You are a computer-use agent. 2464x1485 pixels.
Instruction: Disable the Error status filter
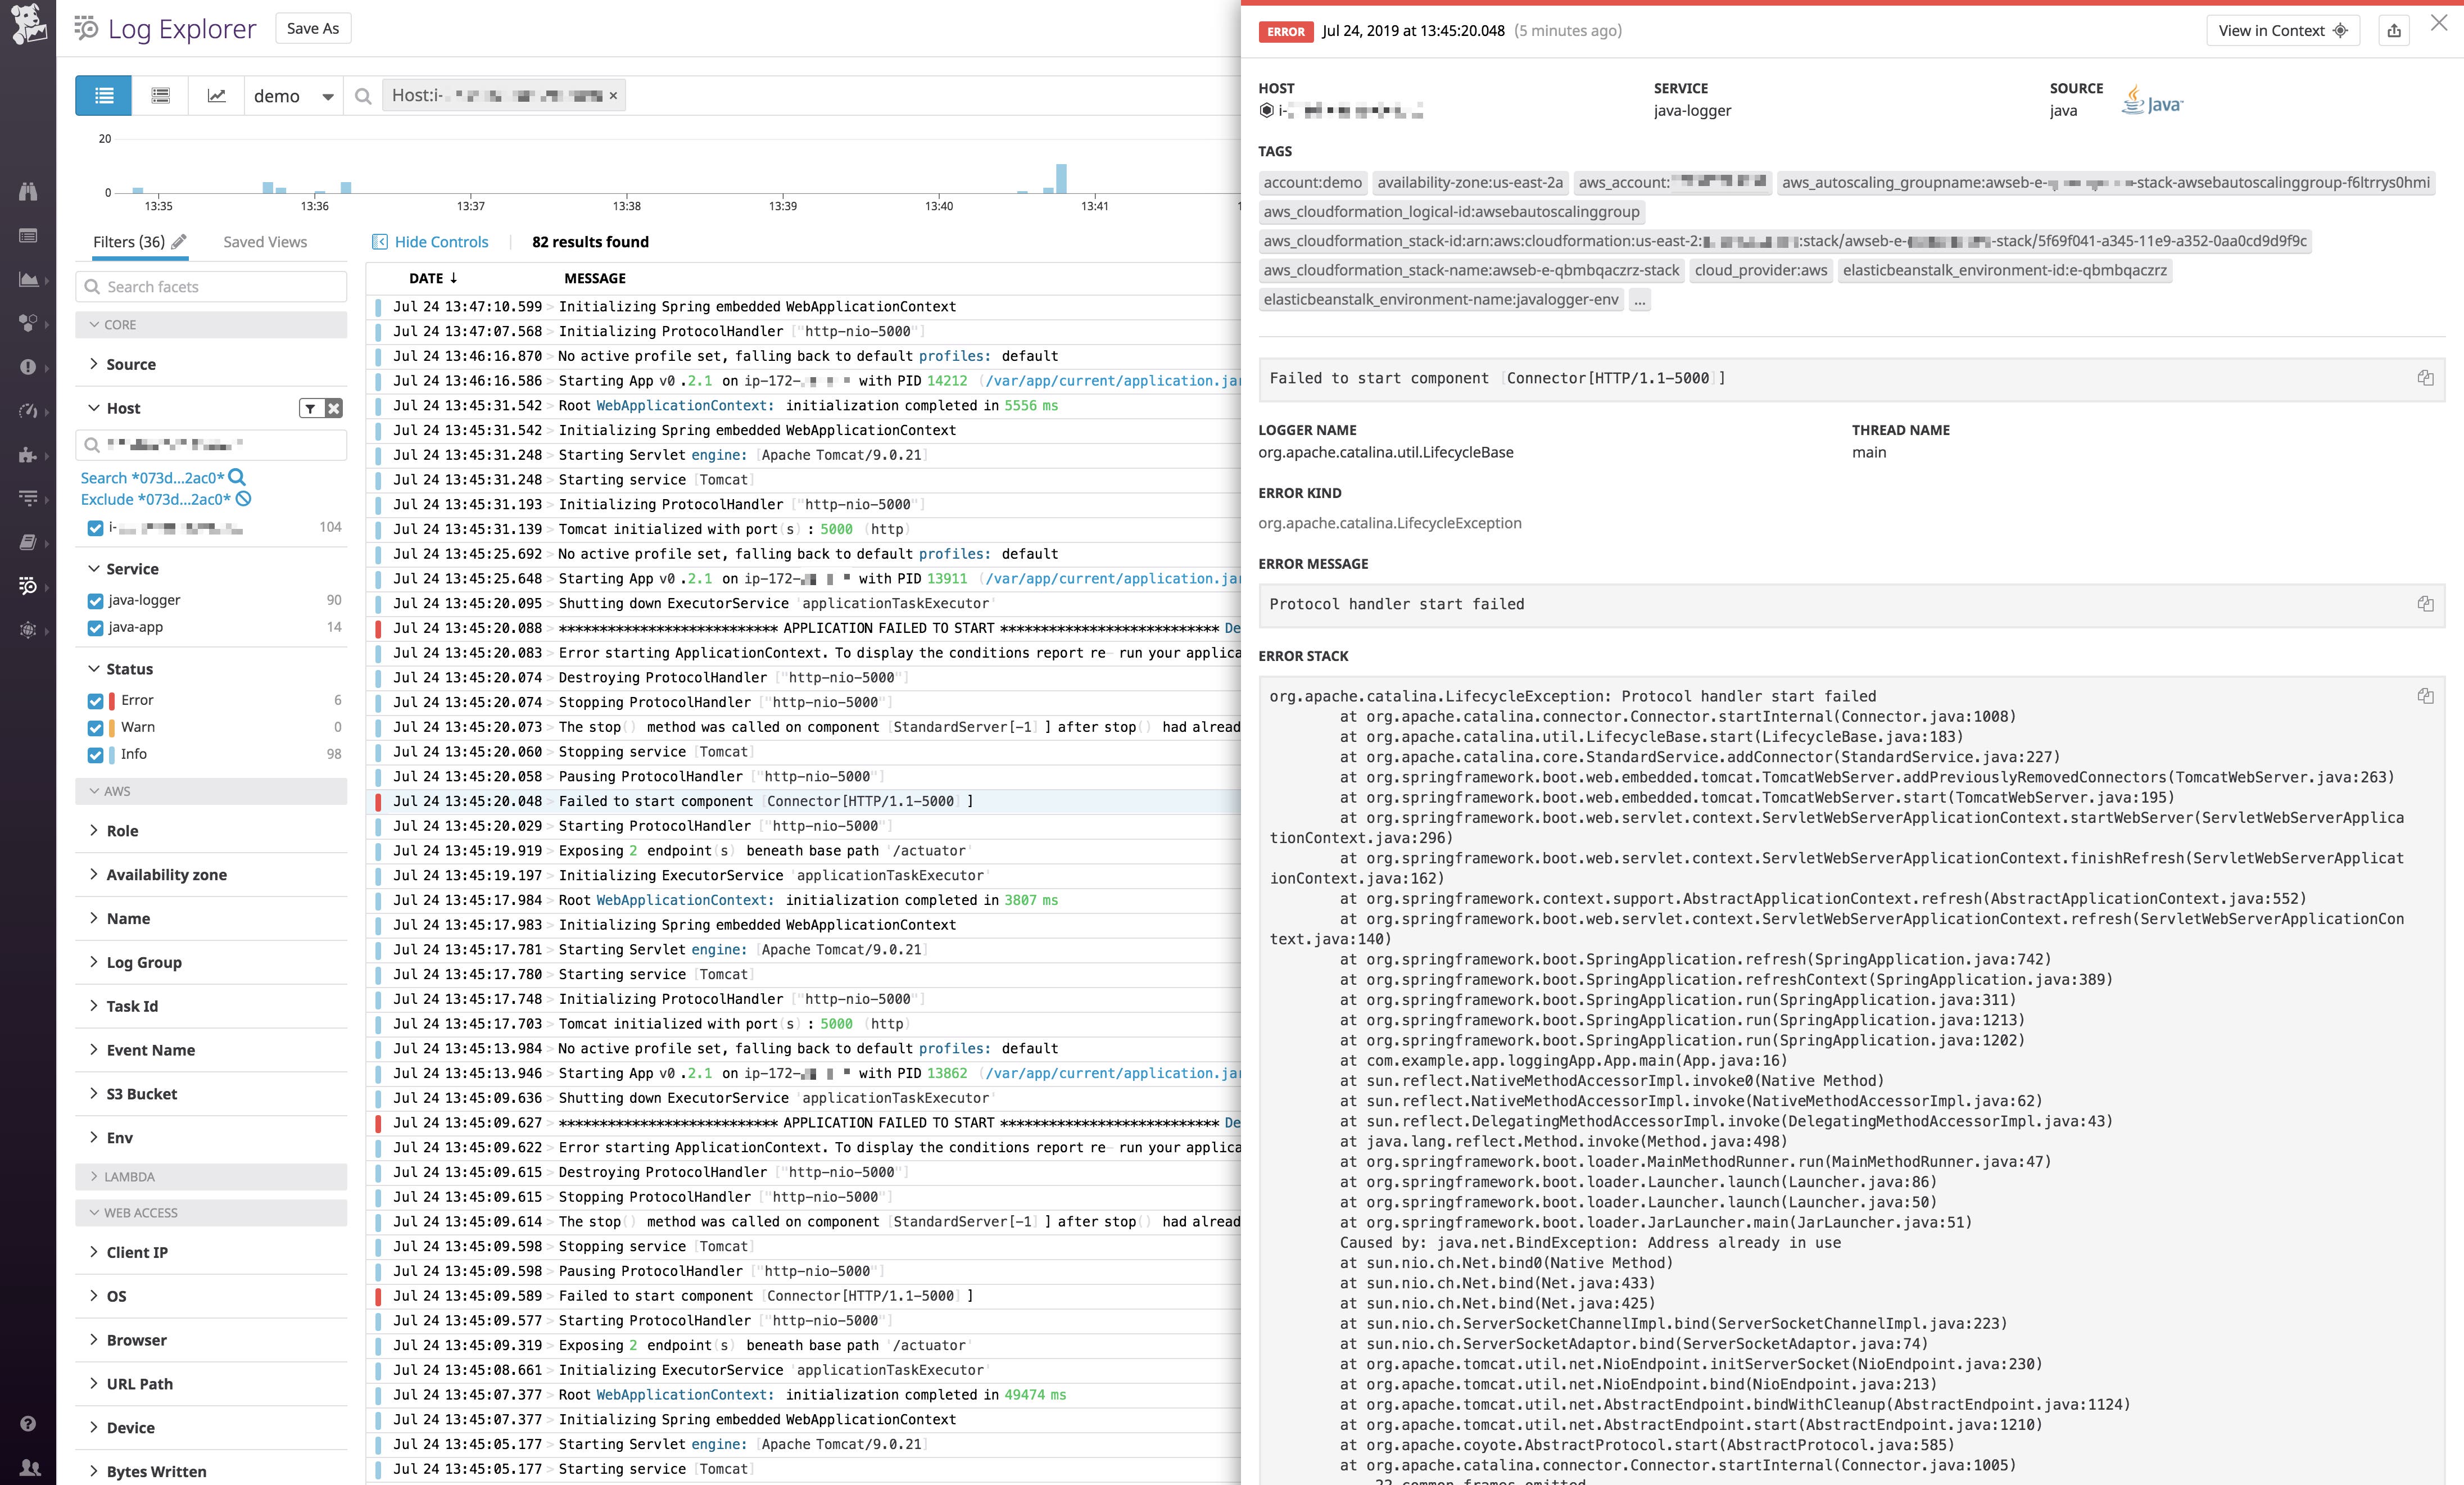[x=95, y=700]
